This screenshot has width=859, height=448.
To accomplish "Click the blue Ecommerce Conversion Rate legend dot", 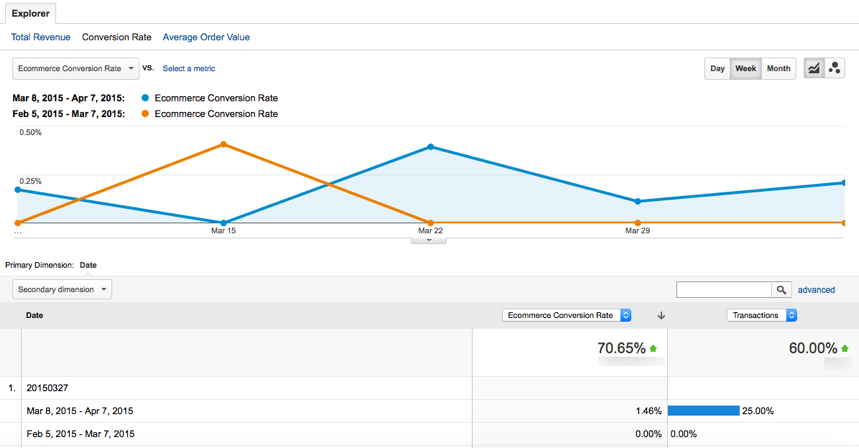I will pyautogui.click(x=145, y=98).
